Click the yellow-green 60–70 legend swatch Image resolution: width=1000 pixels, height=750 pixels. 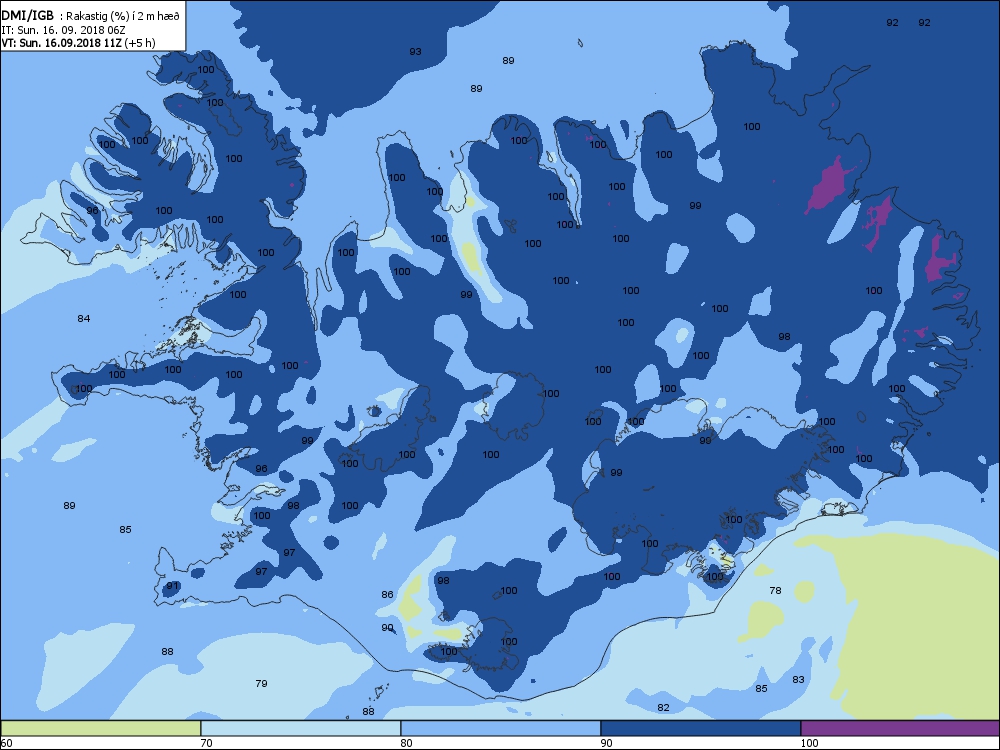click(101, 728)
